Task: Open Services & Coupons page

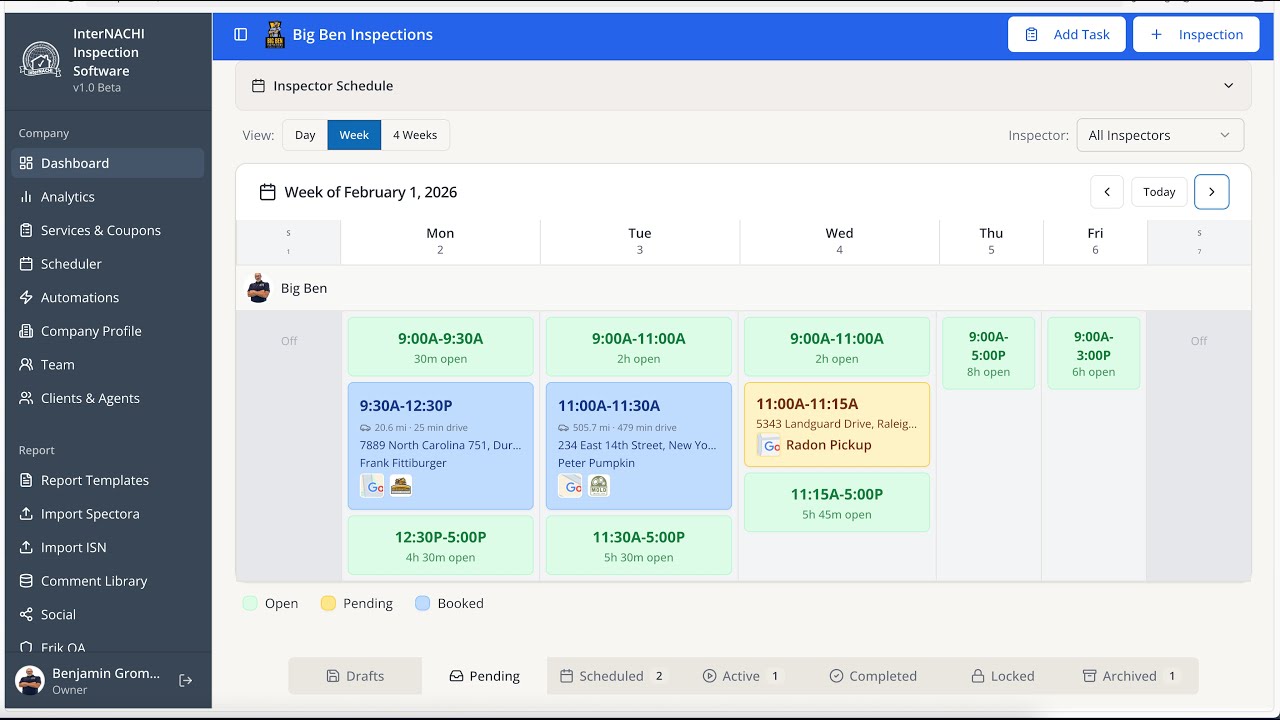Action: (x=108, y=230)
